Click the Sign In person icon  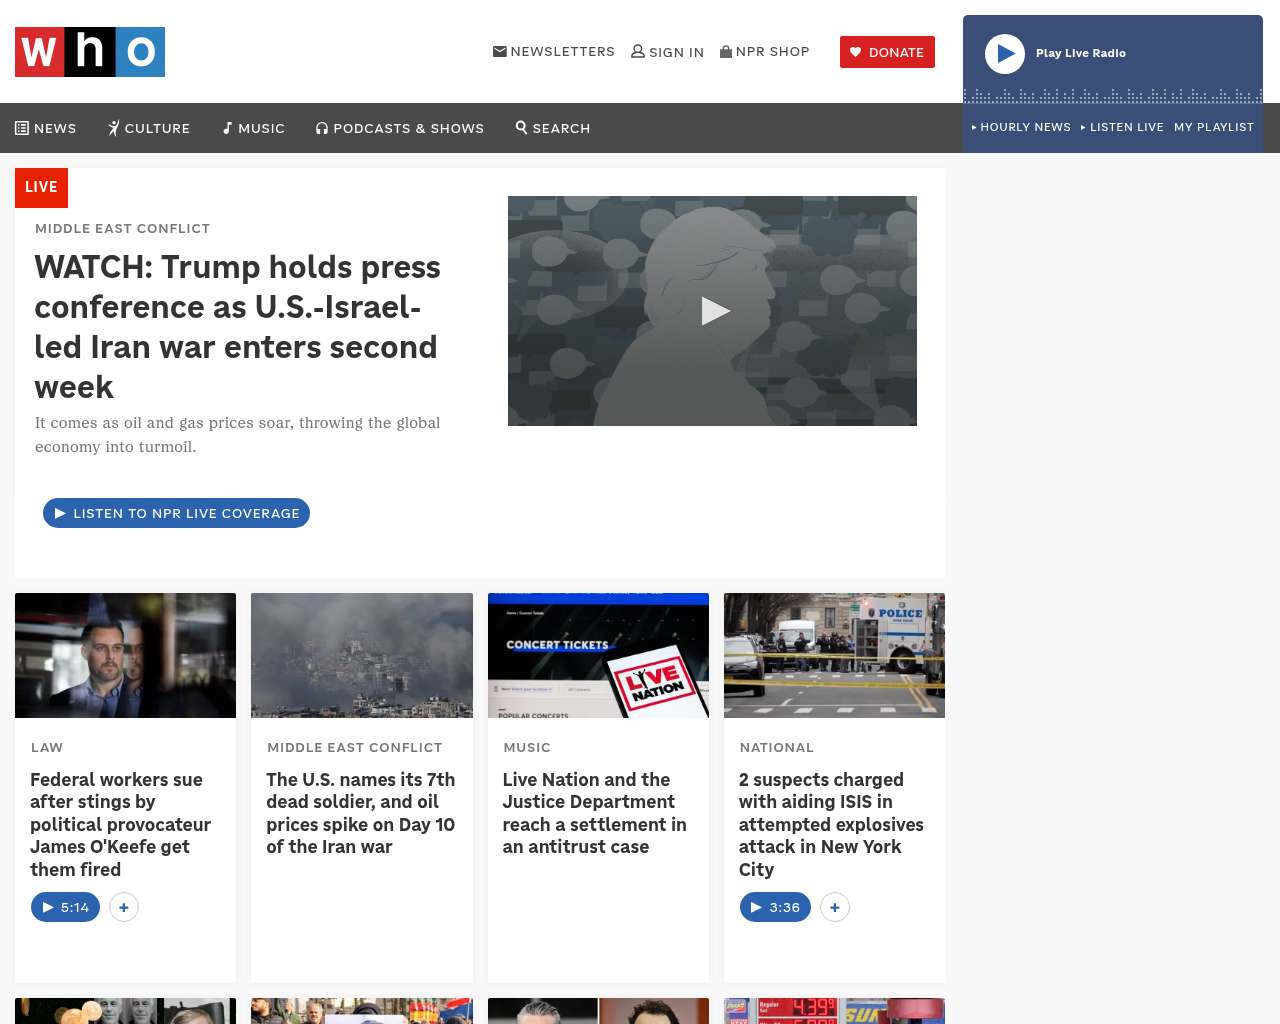(638, 51)
